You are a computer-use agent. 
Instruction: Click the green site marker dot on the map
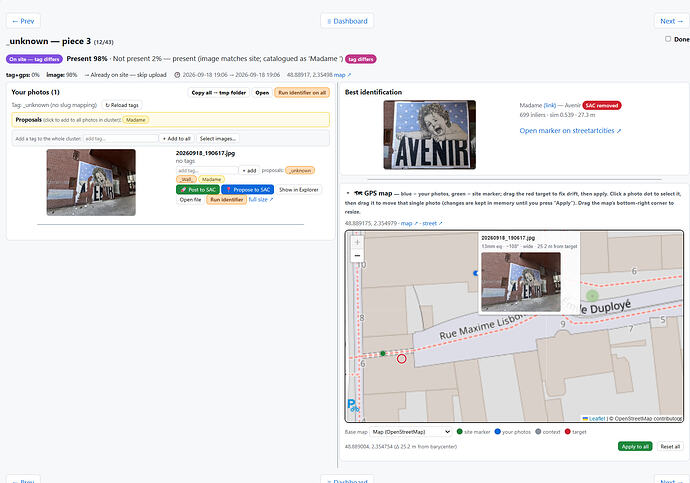[x=383, y=353]
